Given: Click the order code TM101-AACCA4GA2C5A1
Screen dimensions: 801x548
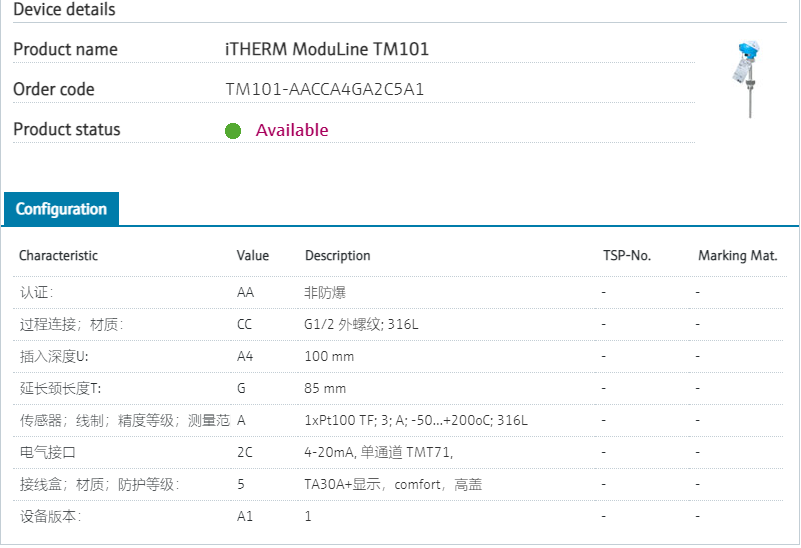Looking at the screenshot, I should click(325, 90).
